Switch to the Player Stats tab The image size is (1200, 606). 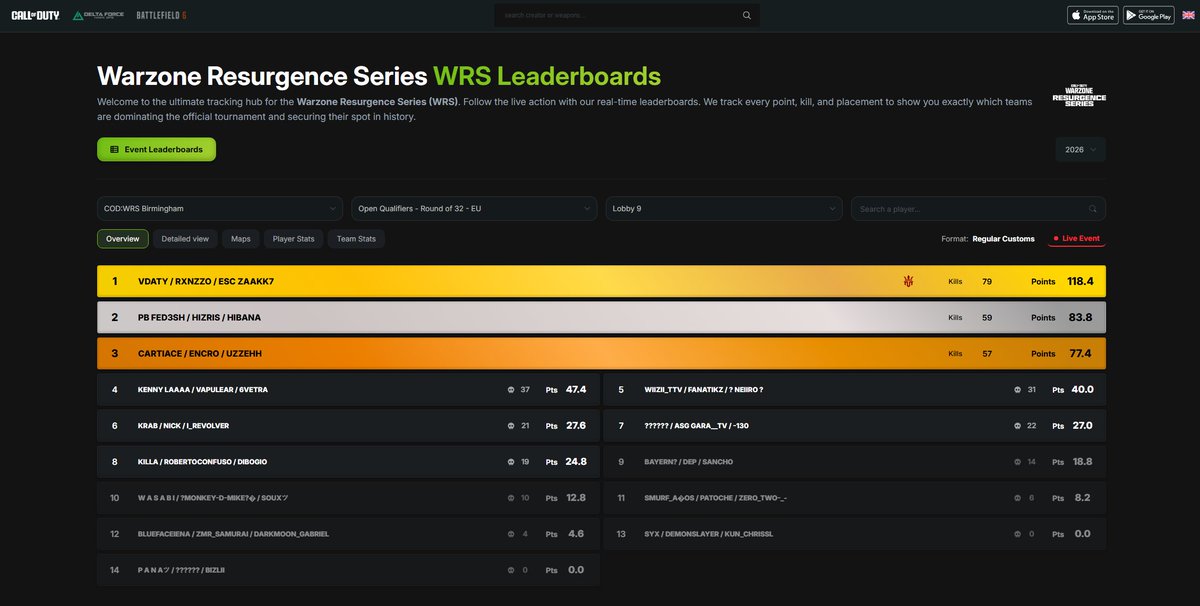click(x=294, y=238)
